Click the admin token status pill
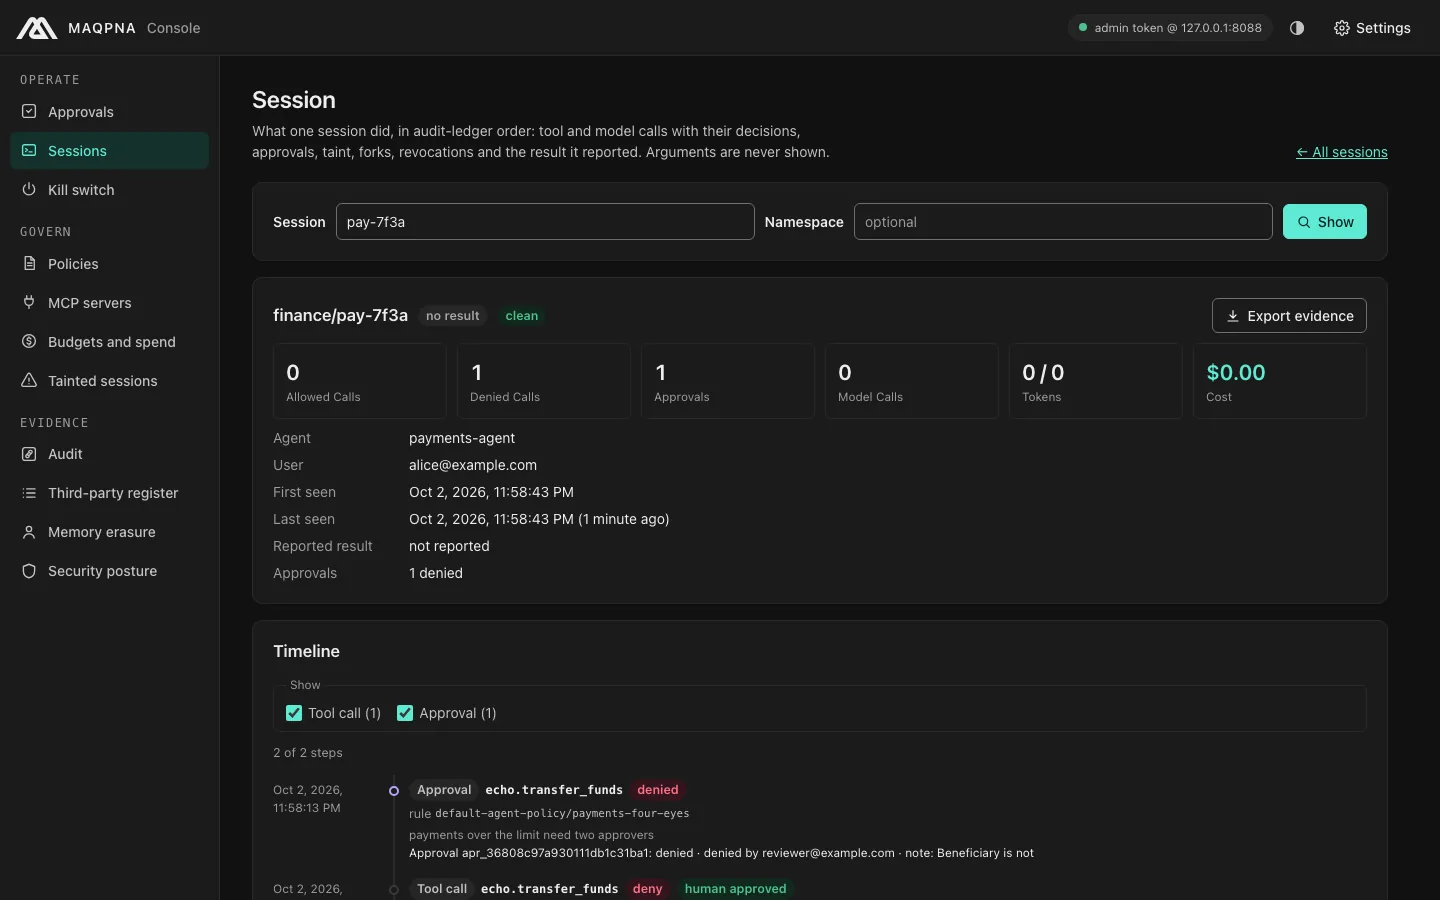 1170,28
